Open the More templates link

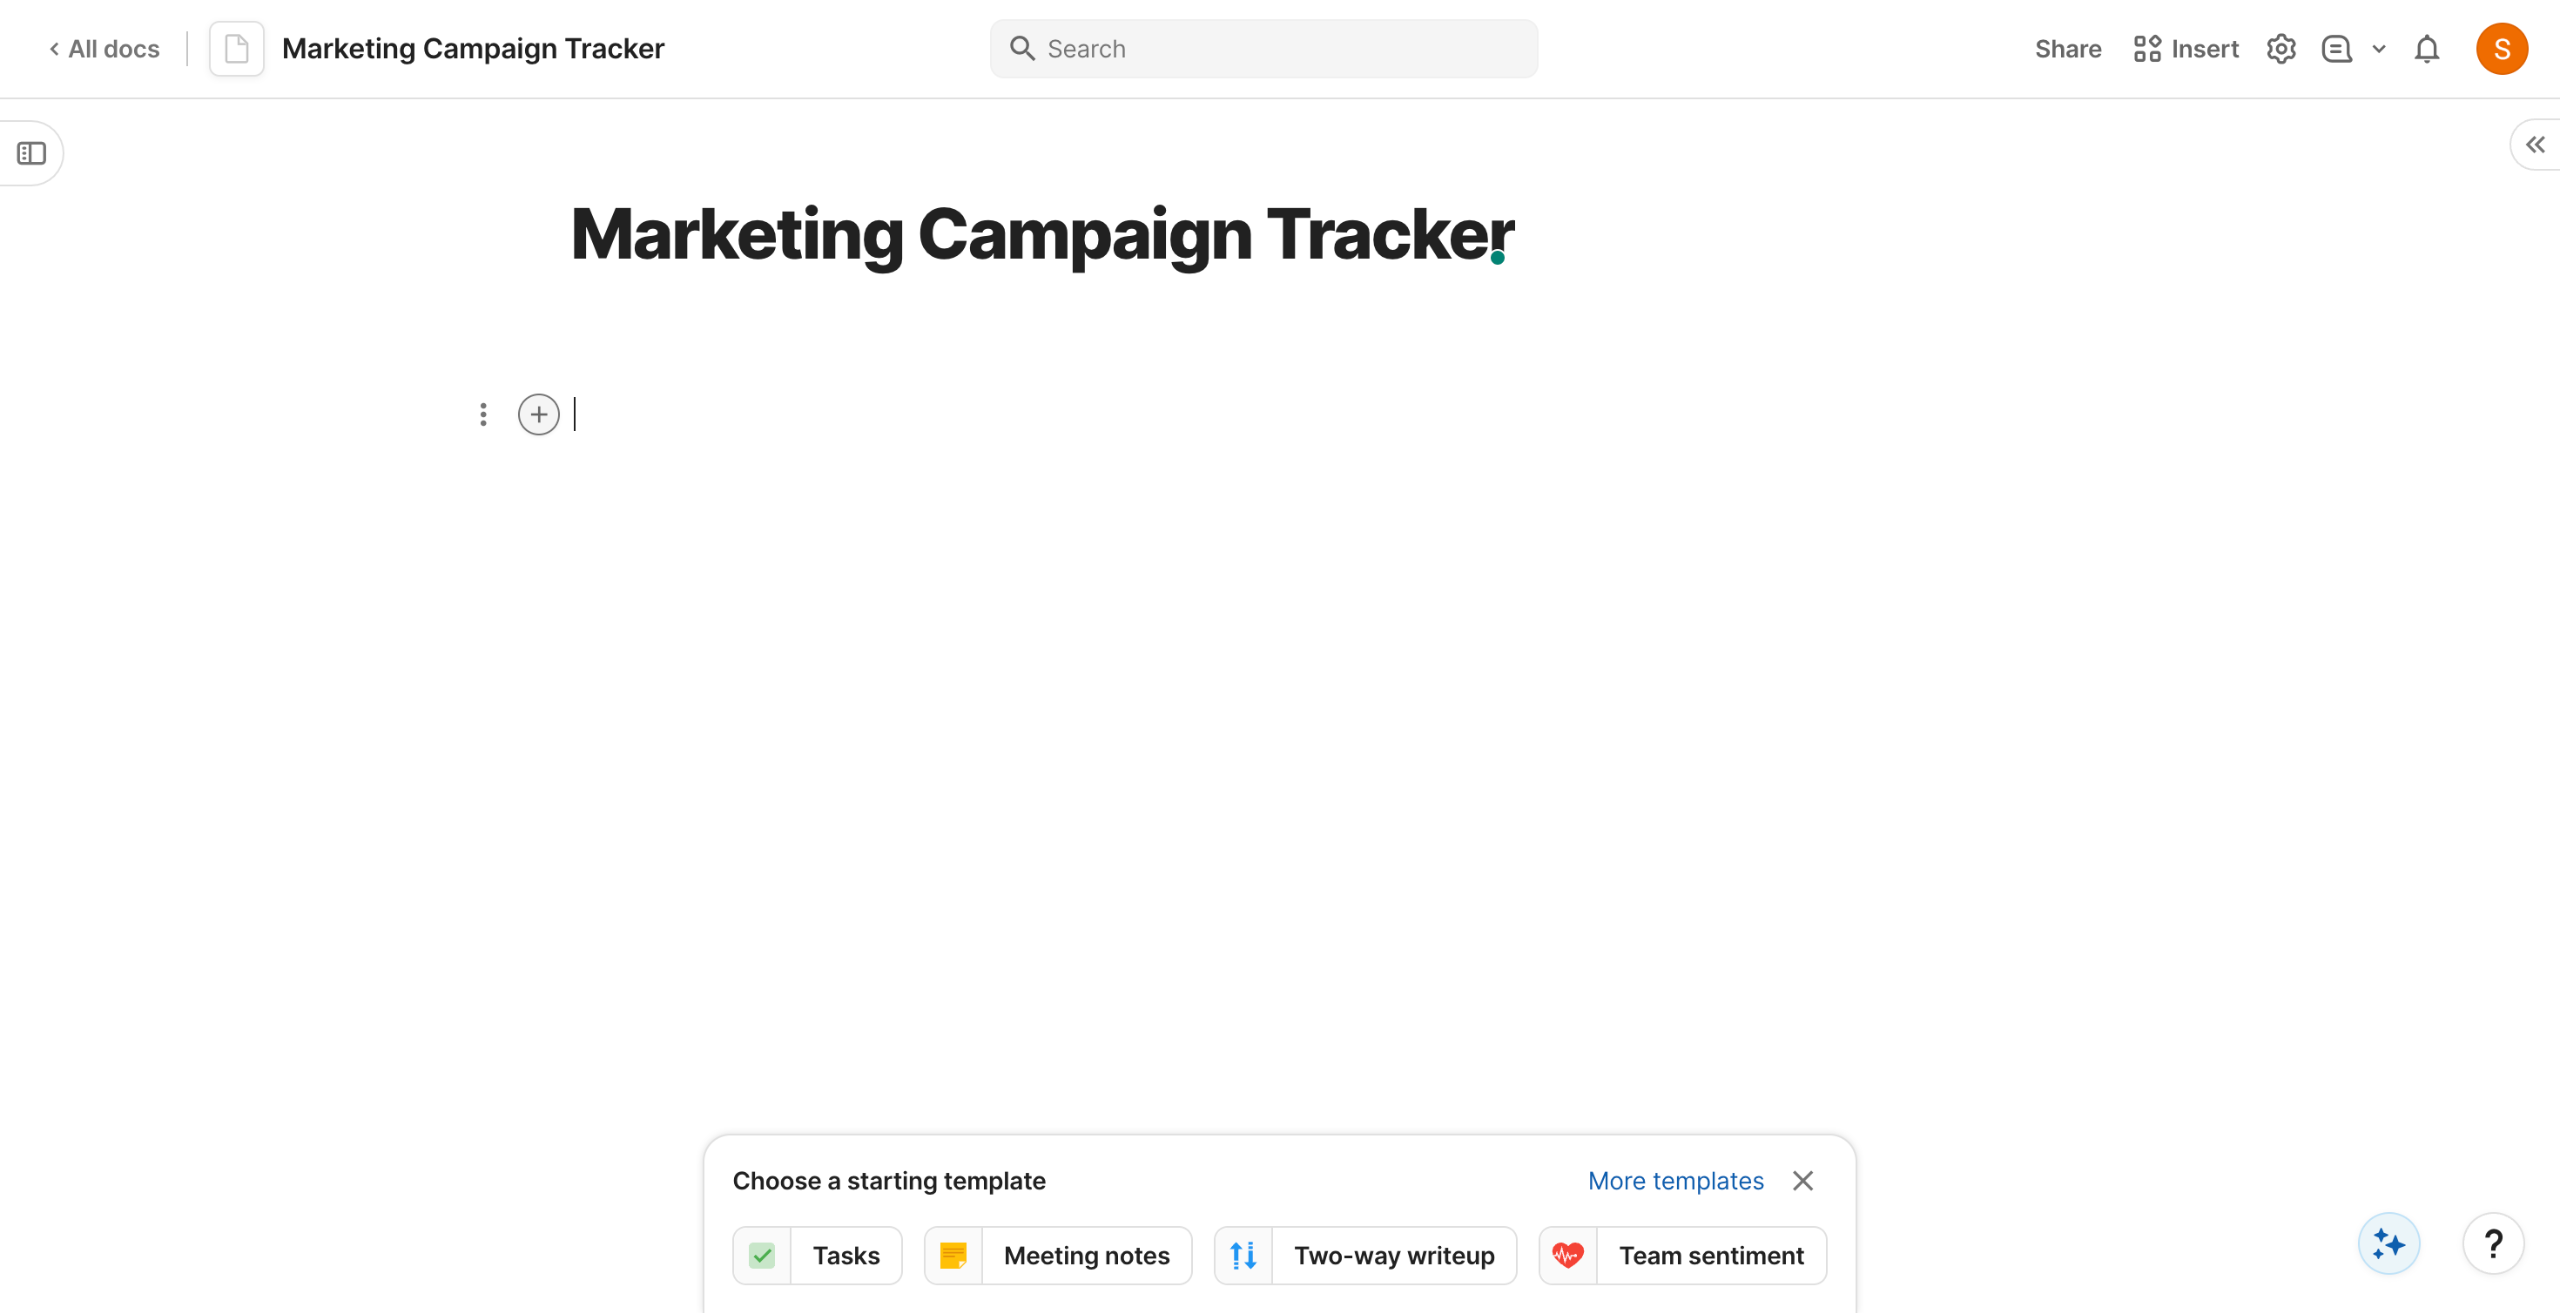pyautogui.click(x=1675, y=1180)
